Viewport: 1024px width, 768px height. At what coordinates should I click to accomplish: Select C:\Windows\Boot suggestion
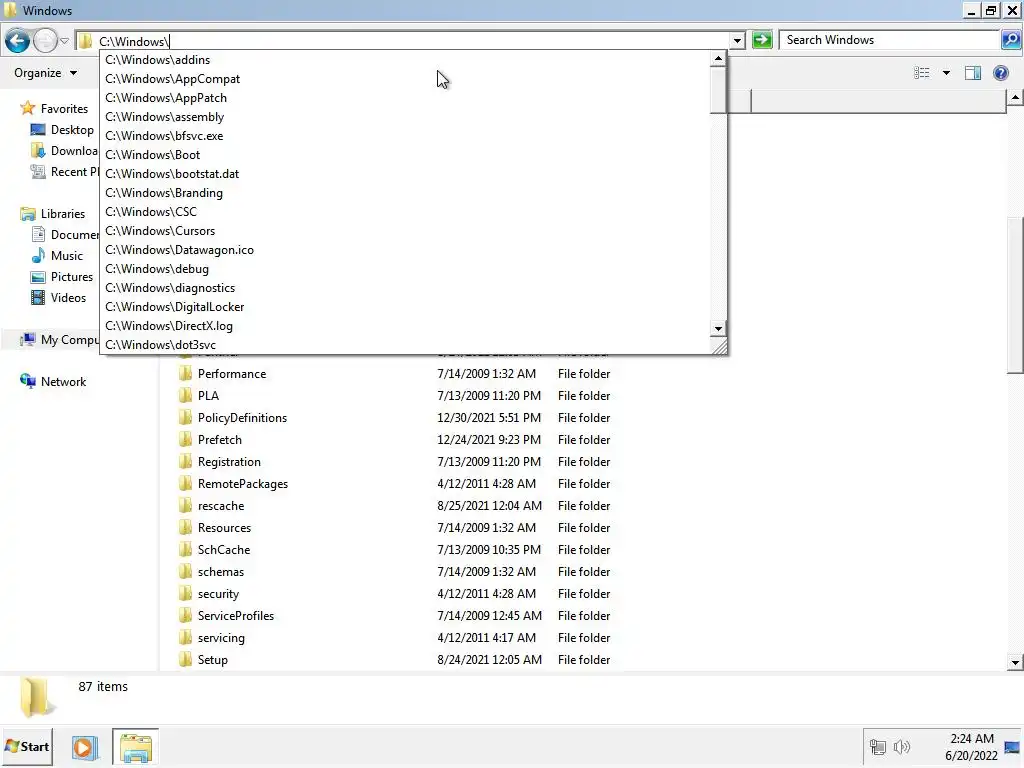point(405,154)
